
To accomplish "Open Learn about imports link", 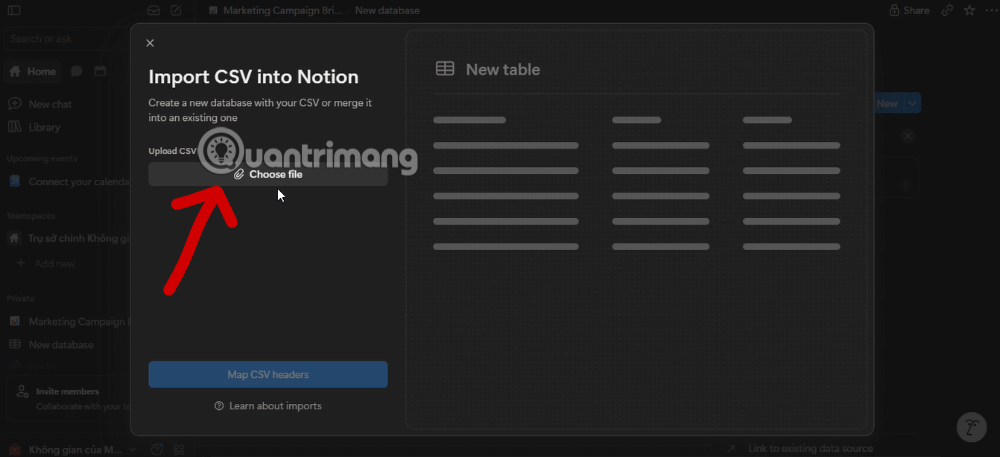I will point(268,406).
